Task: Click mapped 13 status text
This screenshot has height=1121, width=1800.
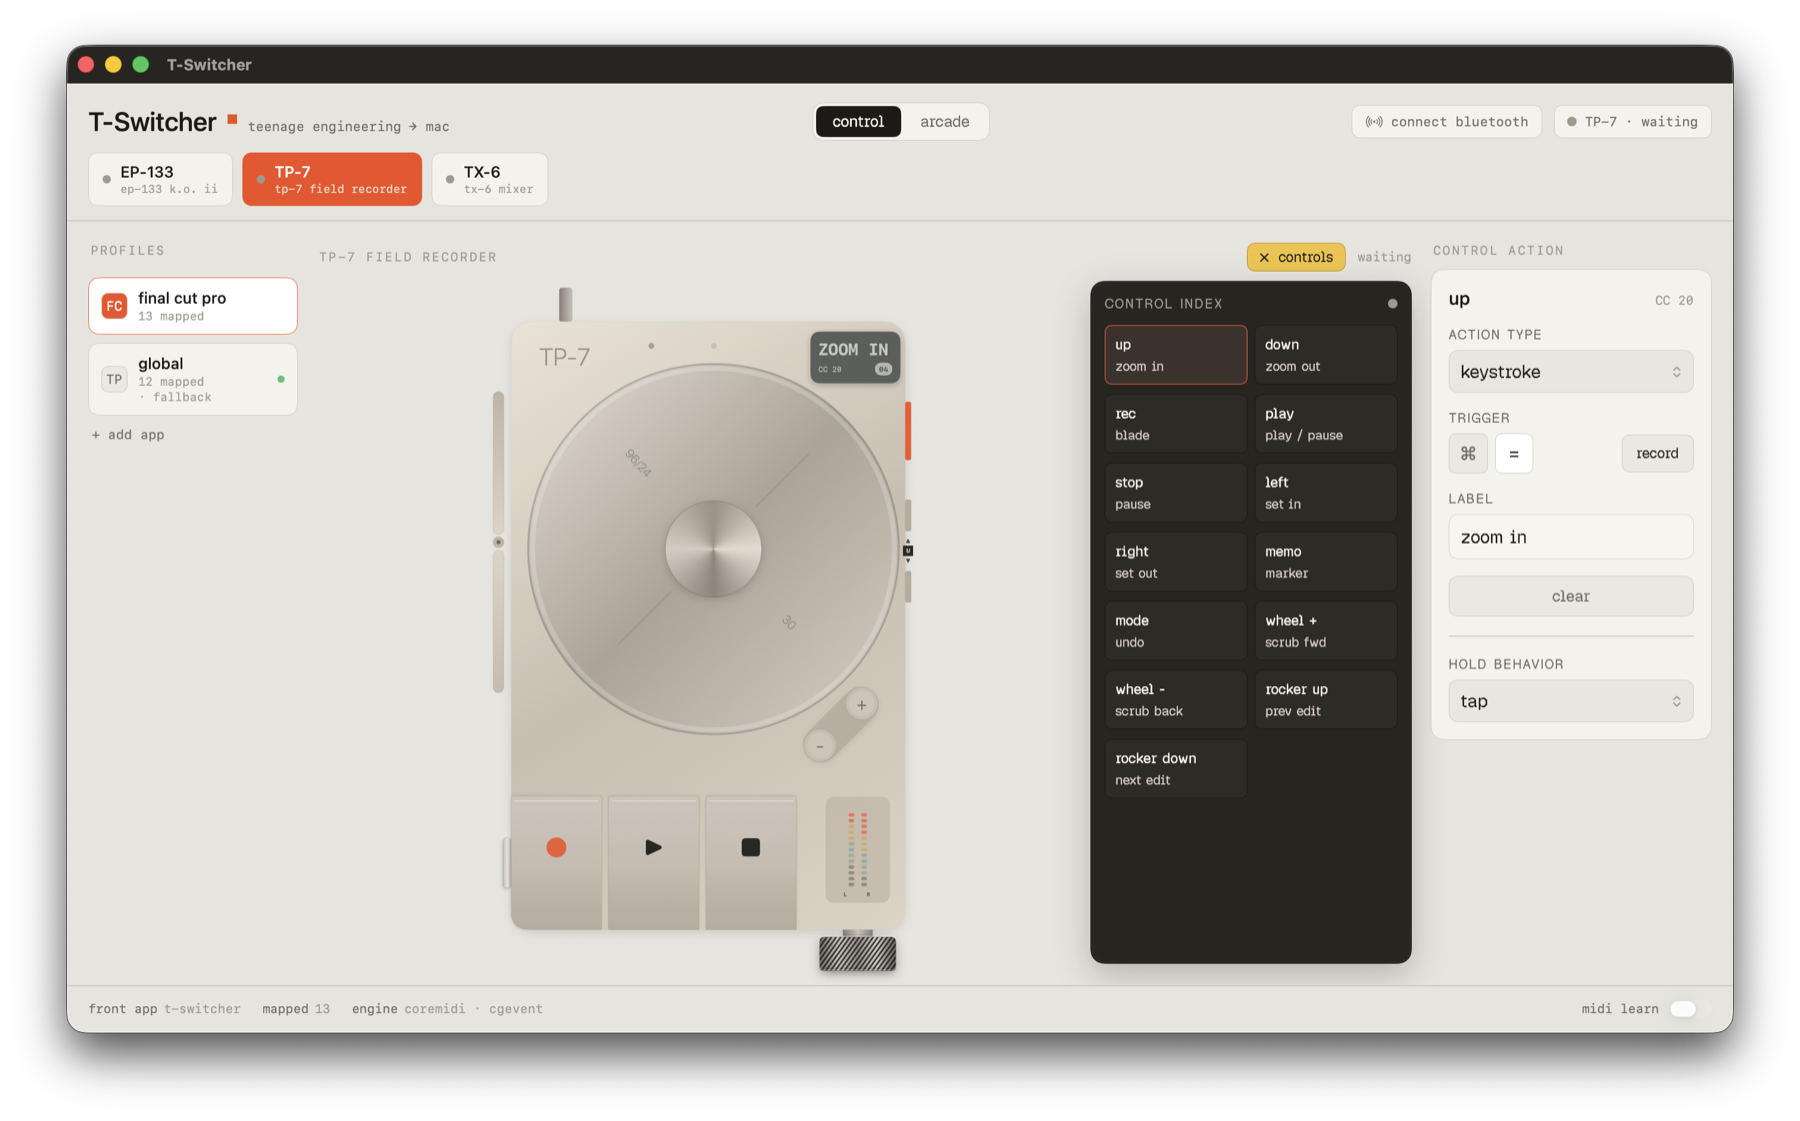Action: (x=296, y=1009)
